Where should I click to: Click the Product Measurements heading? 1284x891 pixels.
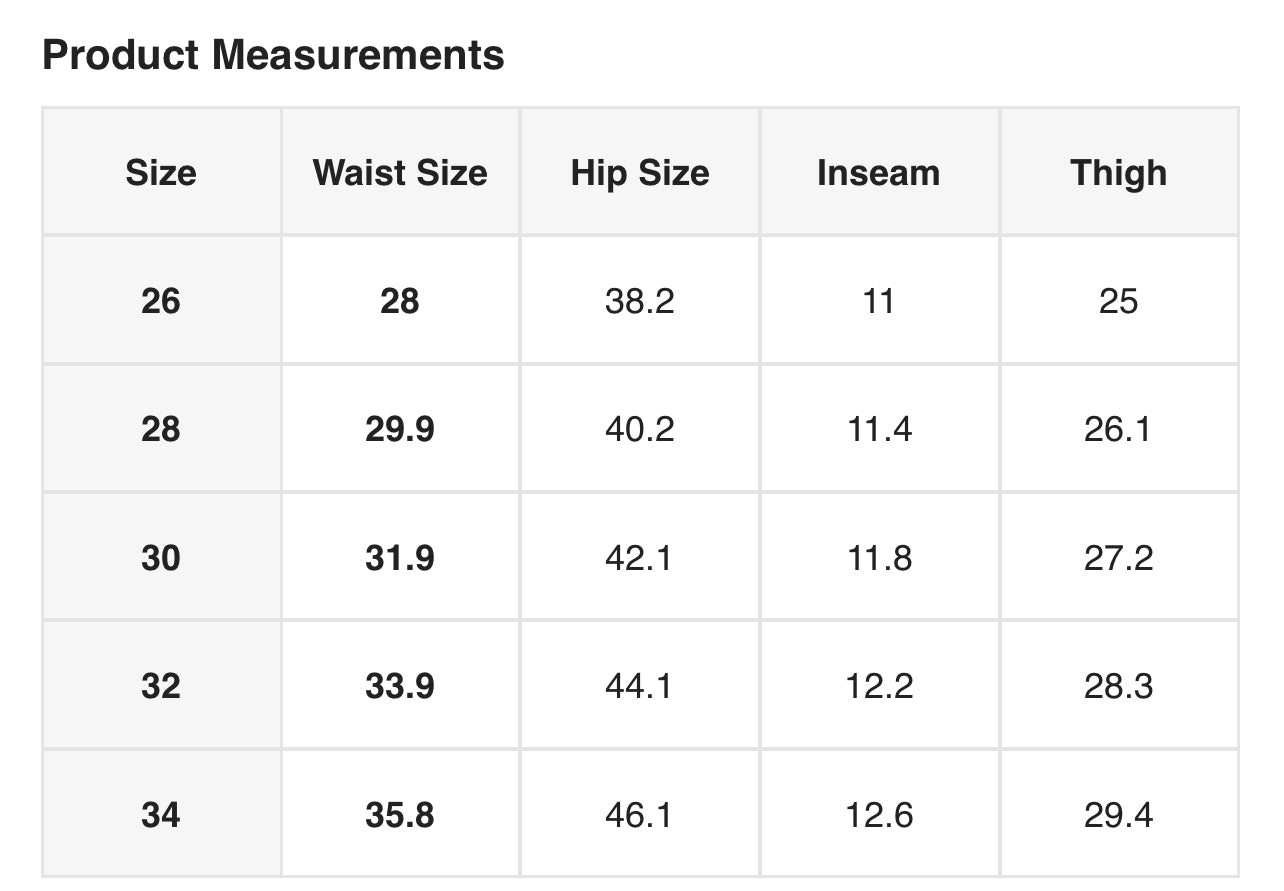pos(273,55)
